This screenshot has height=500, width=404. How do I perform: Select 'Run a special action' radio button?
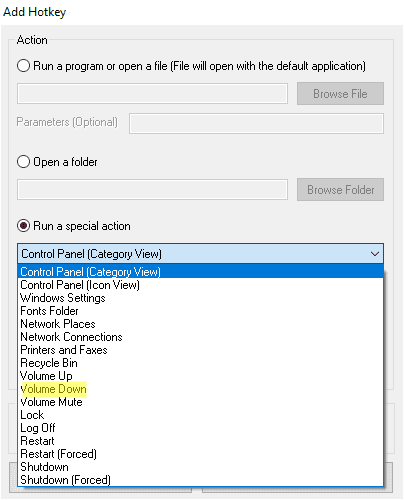point(23,226)
